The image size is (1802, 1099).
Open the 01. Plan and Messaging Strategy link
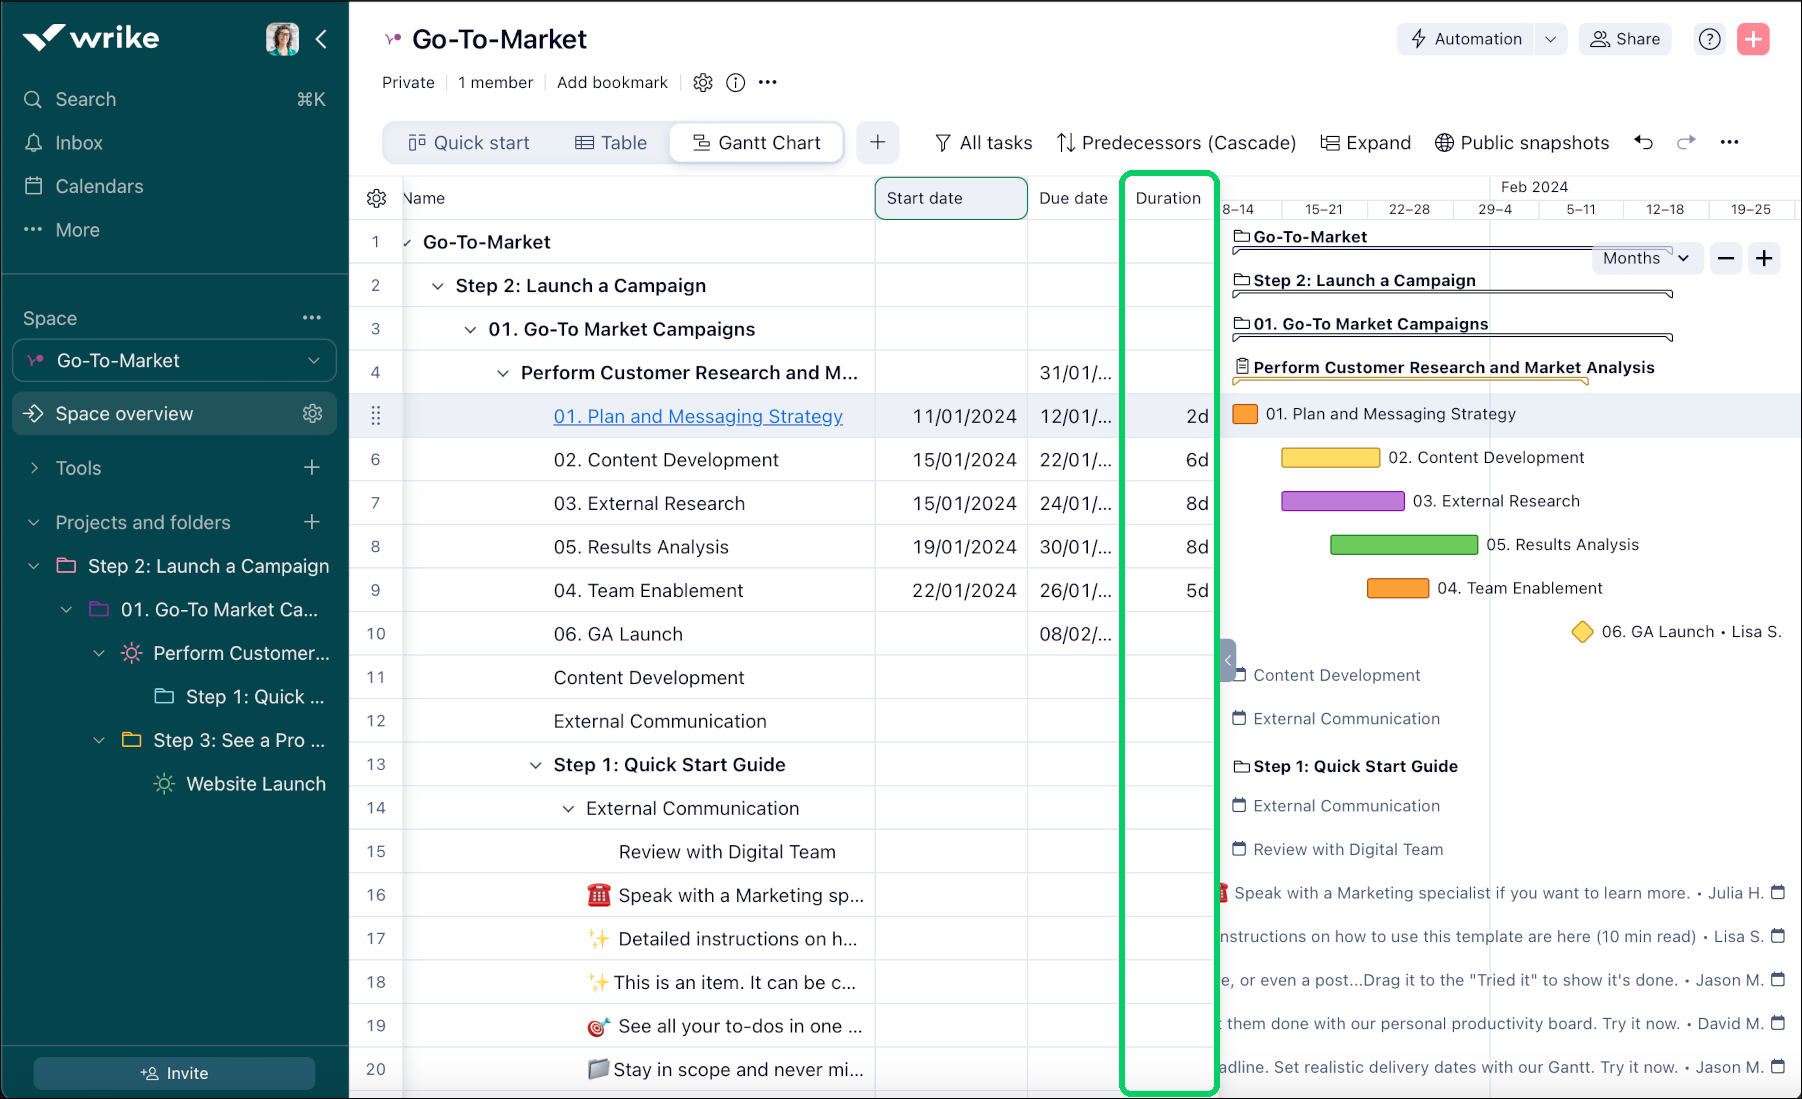click(x=698, y=417)
